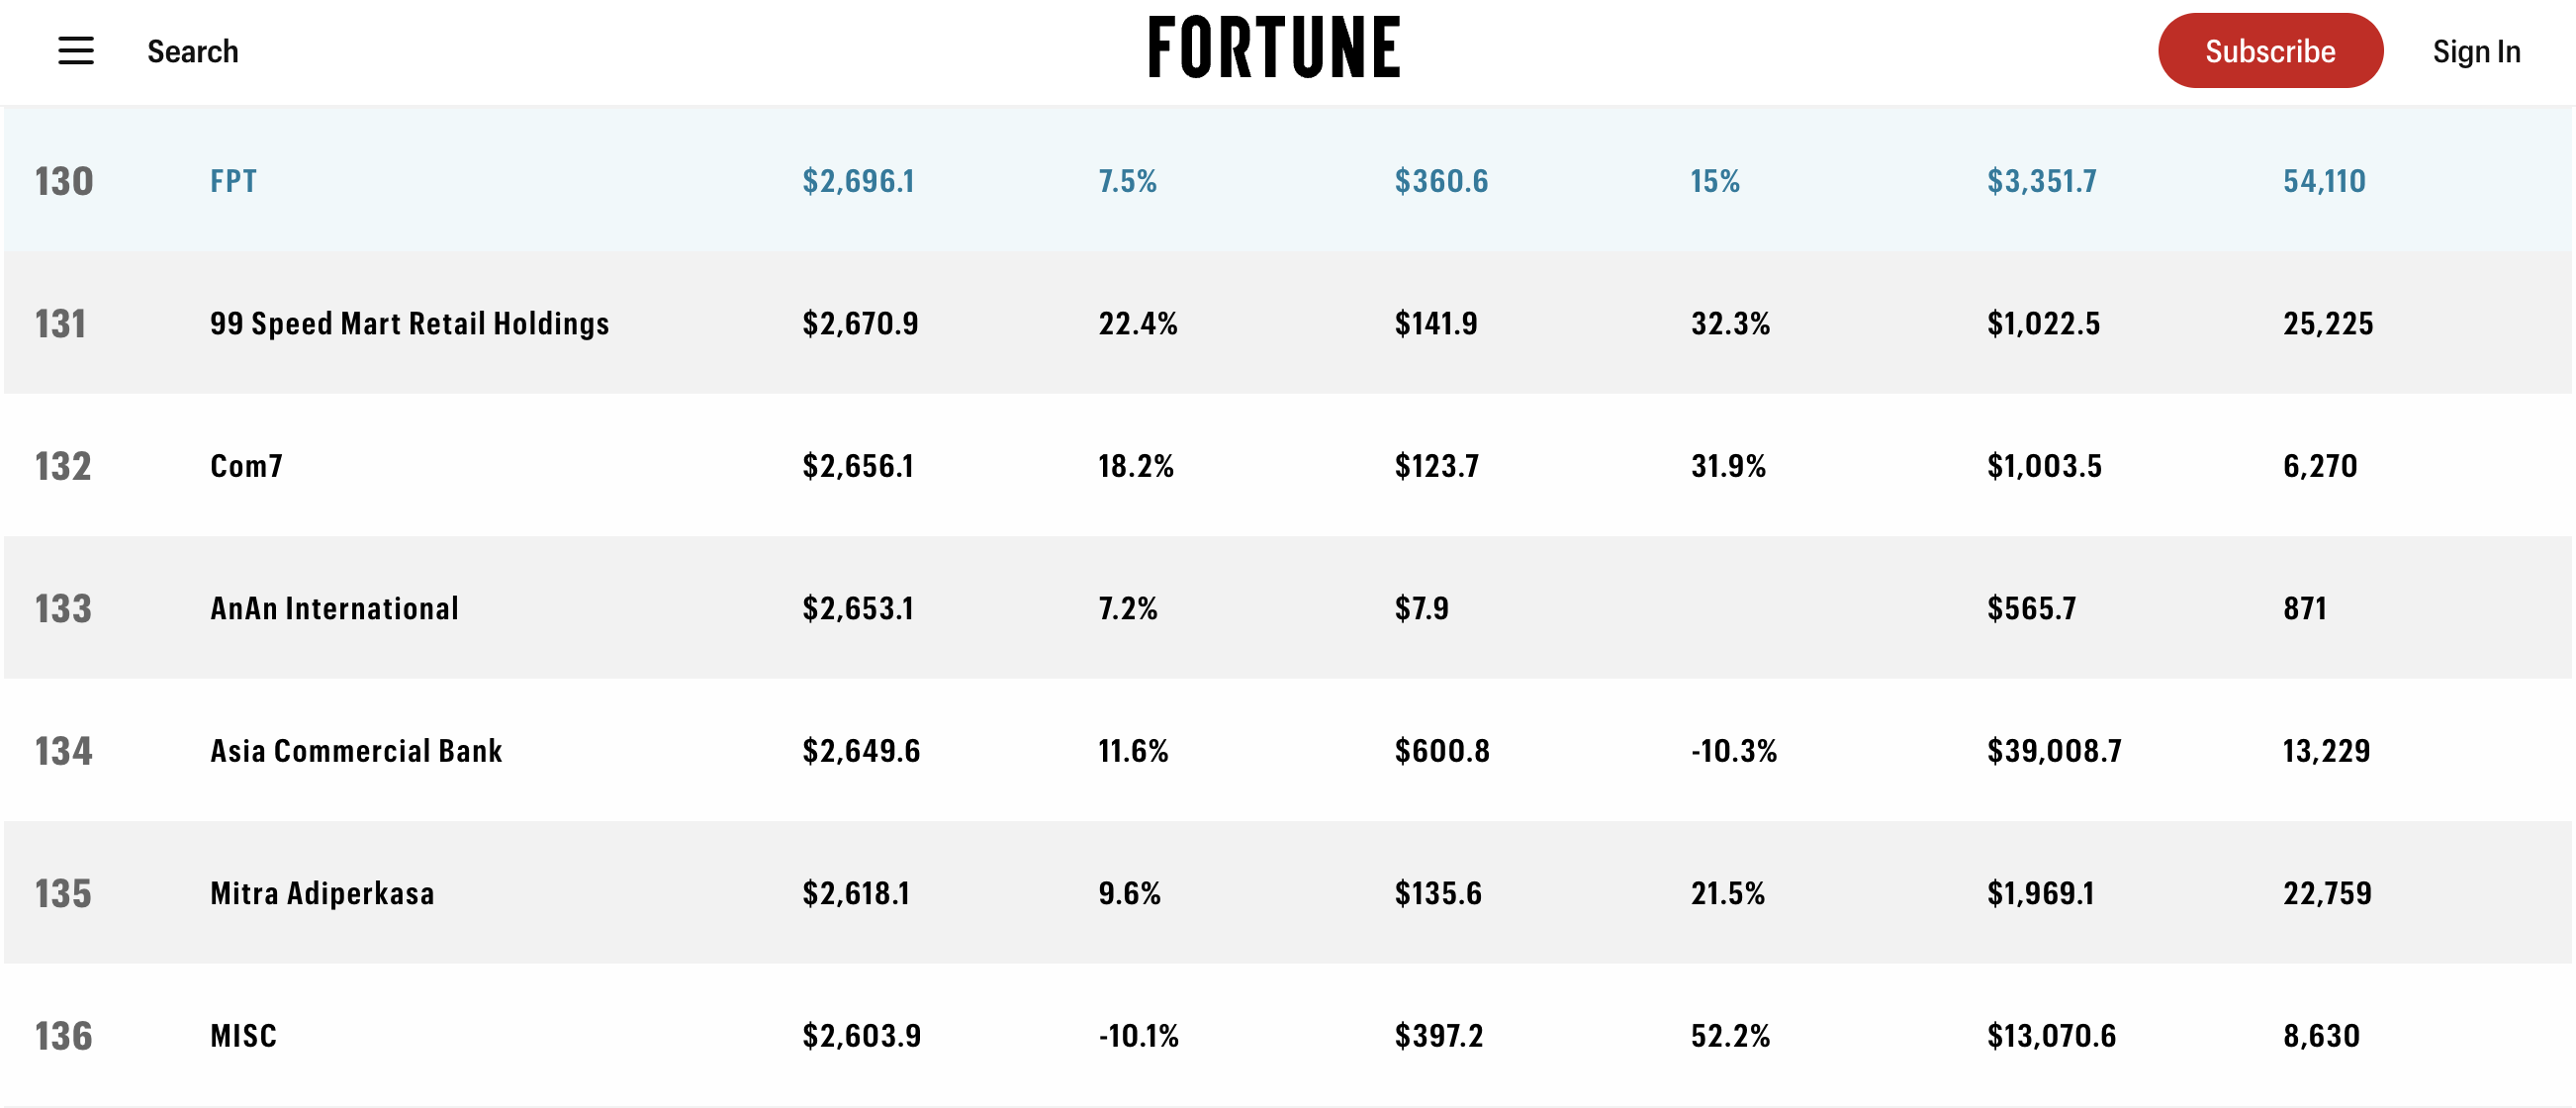Click FPT profits value $360.6
2576x1108 pixels.
click(x=1441, y=181)
